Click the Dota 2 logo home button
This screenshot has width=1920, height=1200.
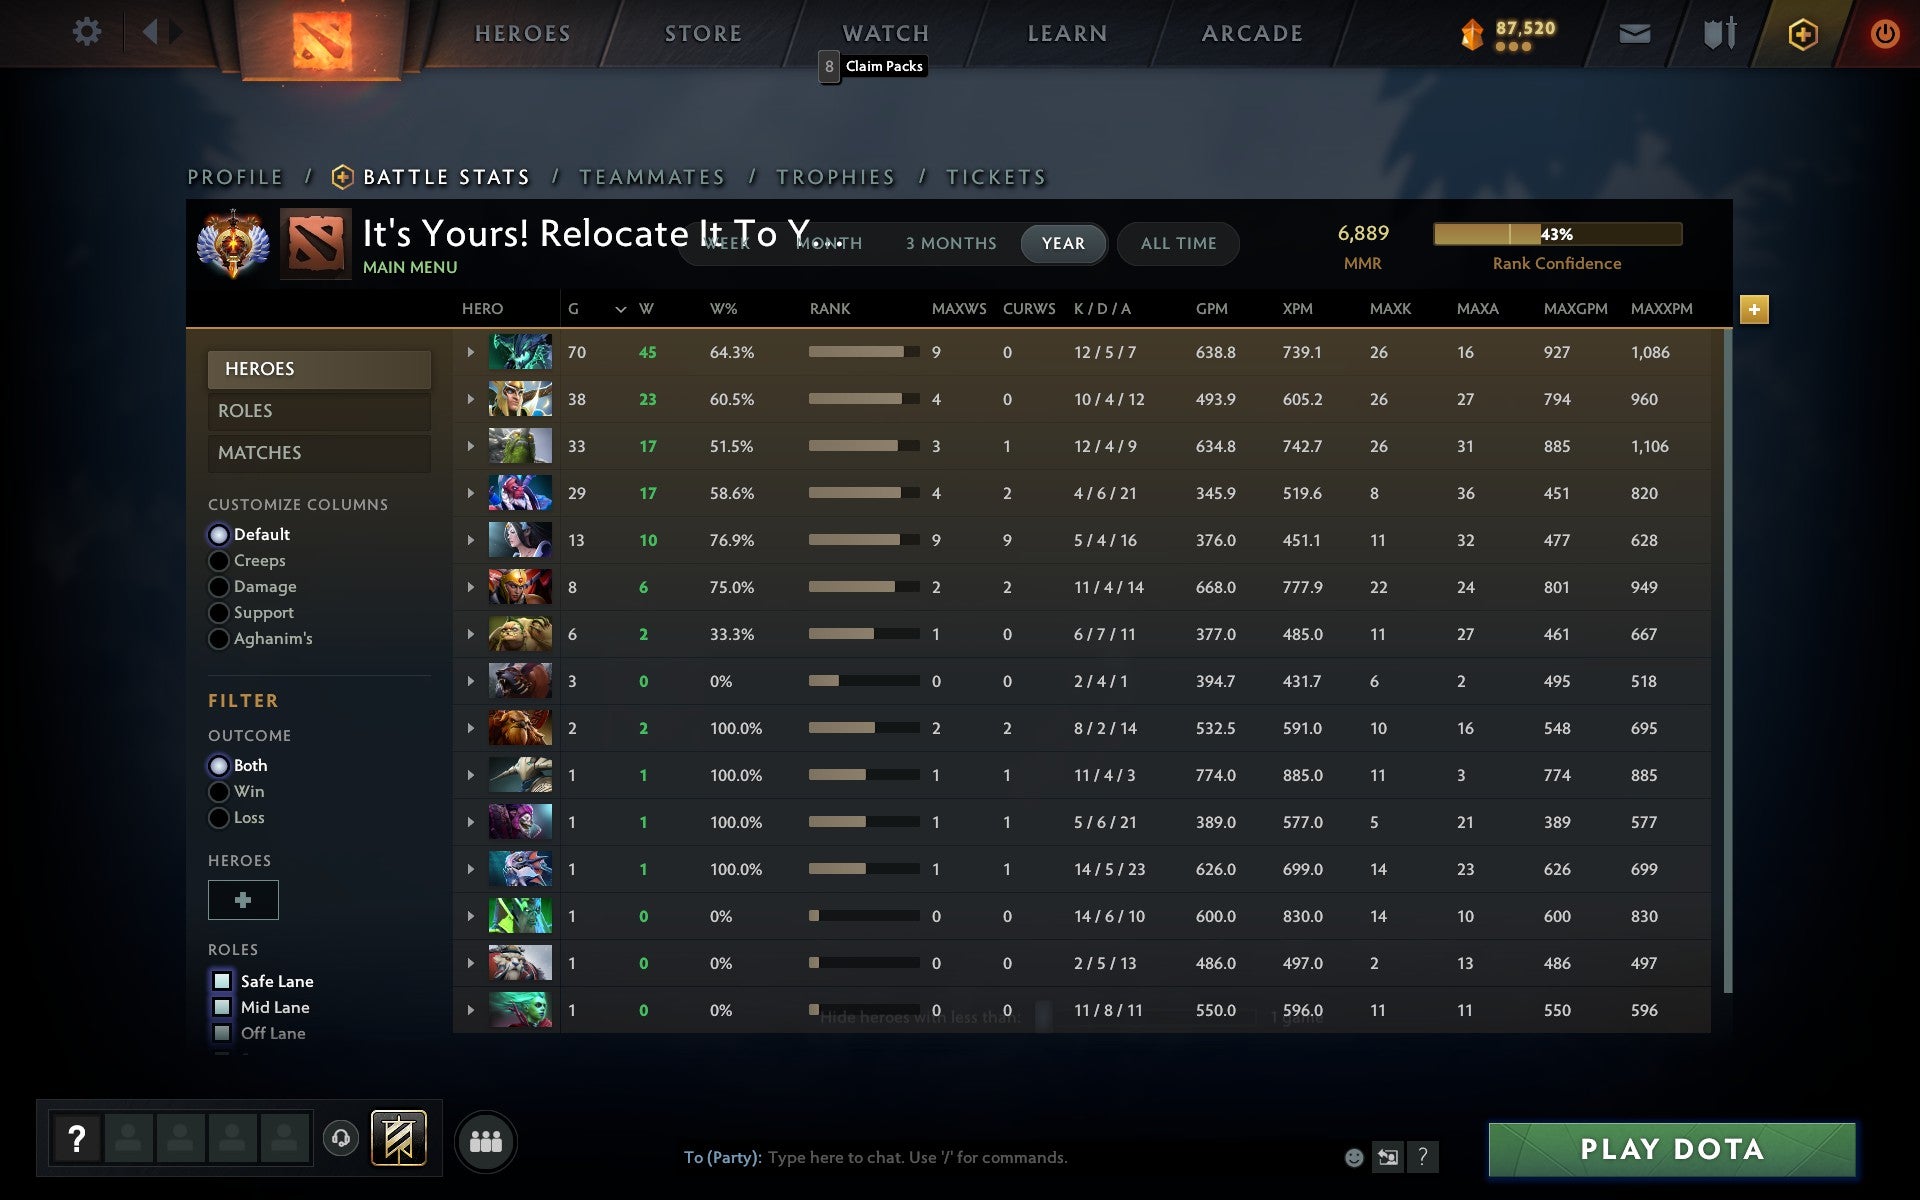(x=322, y=38)
